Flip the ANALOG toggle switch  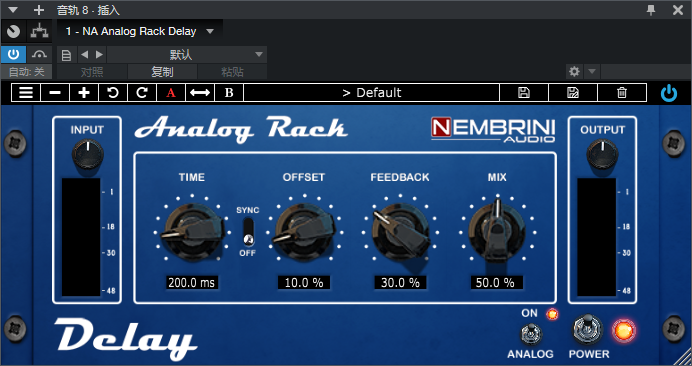click(x=531, y=334)
